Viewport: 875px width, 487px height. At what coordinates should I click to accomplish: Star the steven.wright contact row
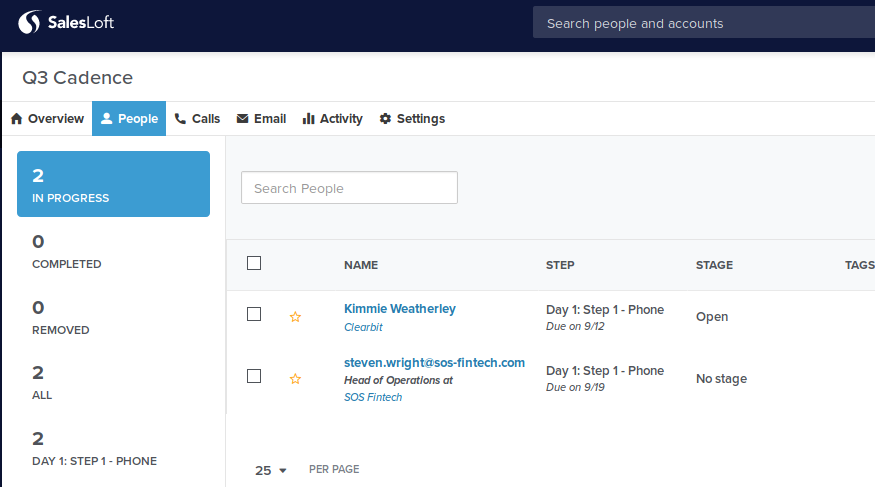point(295,379)
